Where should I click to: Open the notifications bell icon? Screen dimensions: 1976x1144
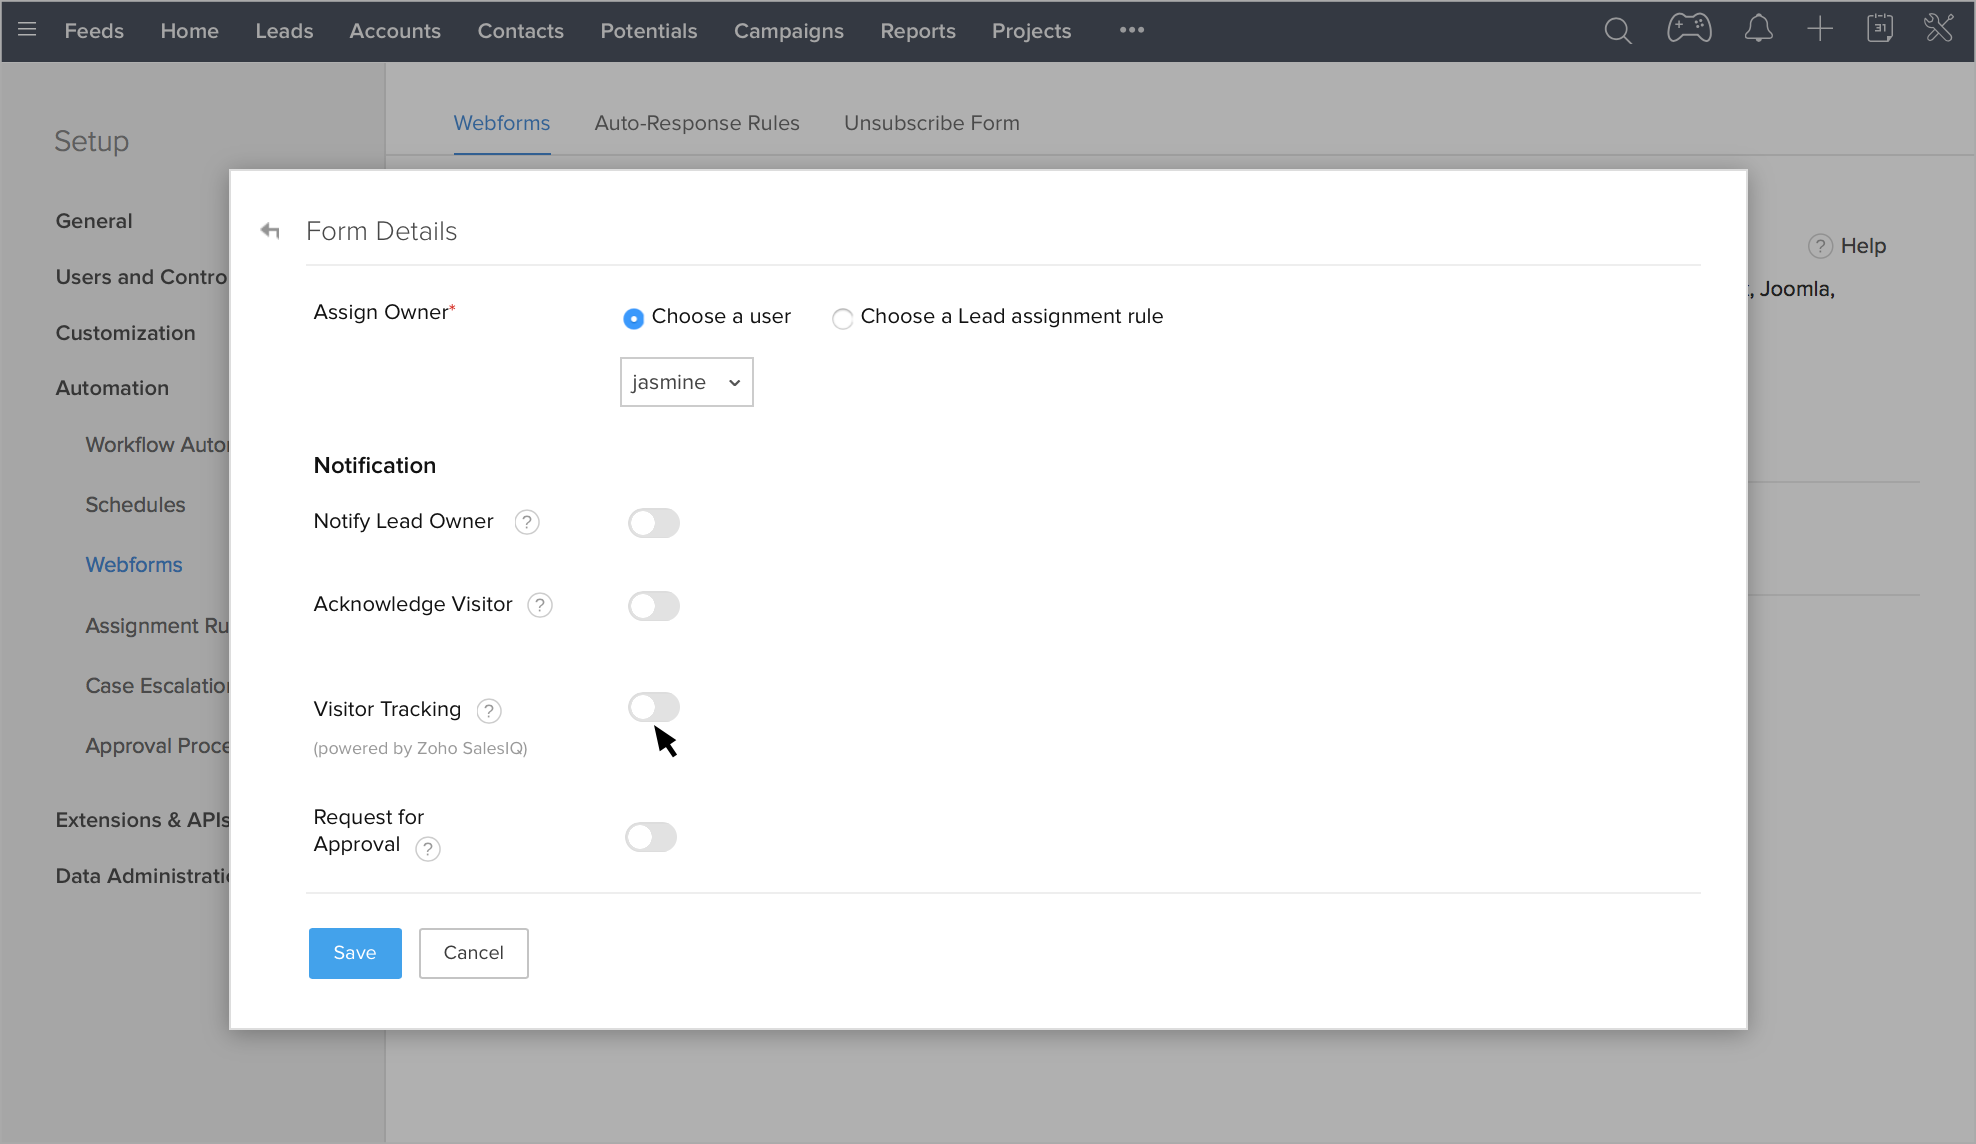1758,30
